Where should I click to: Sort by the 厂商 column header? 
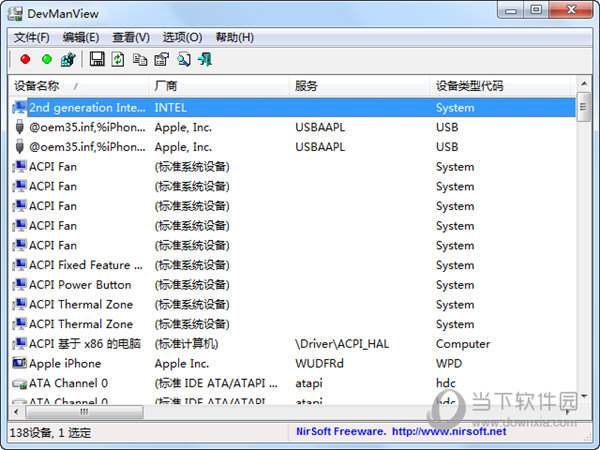219,86
